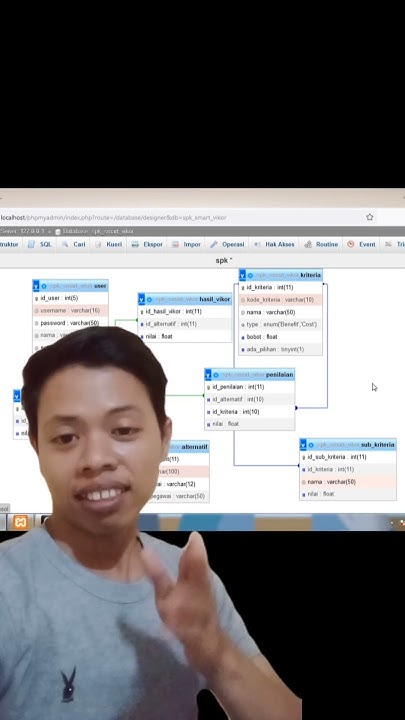This screenshot has width=405, height=720.
Task: Switch to the Operasi tab
Action: coord(227,244)
